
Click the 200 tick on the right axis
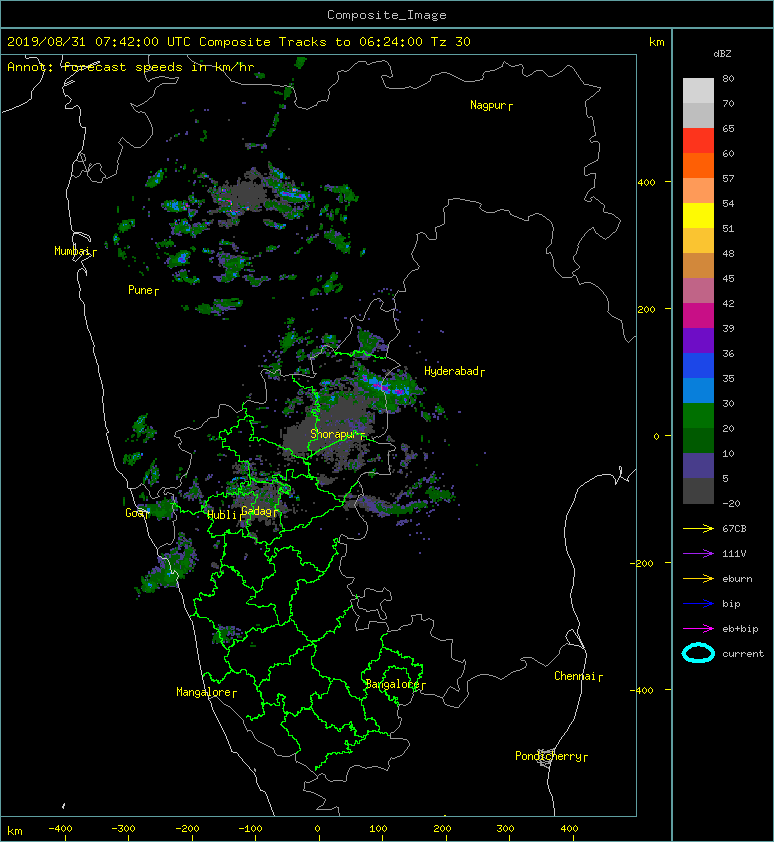(647, 309)
